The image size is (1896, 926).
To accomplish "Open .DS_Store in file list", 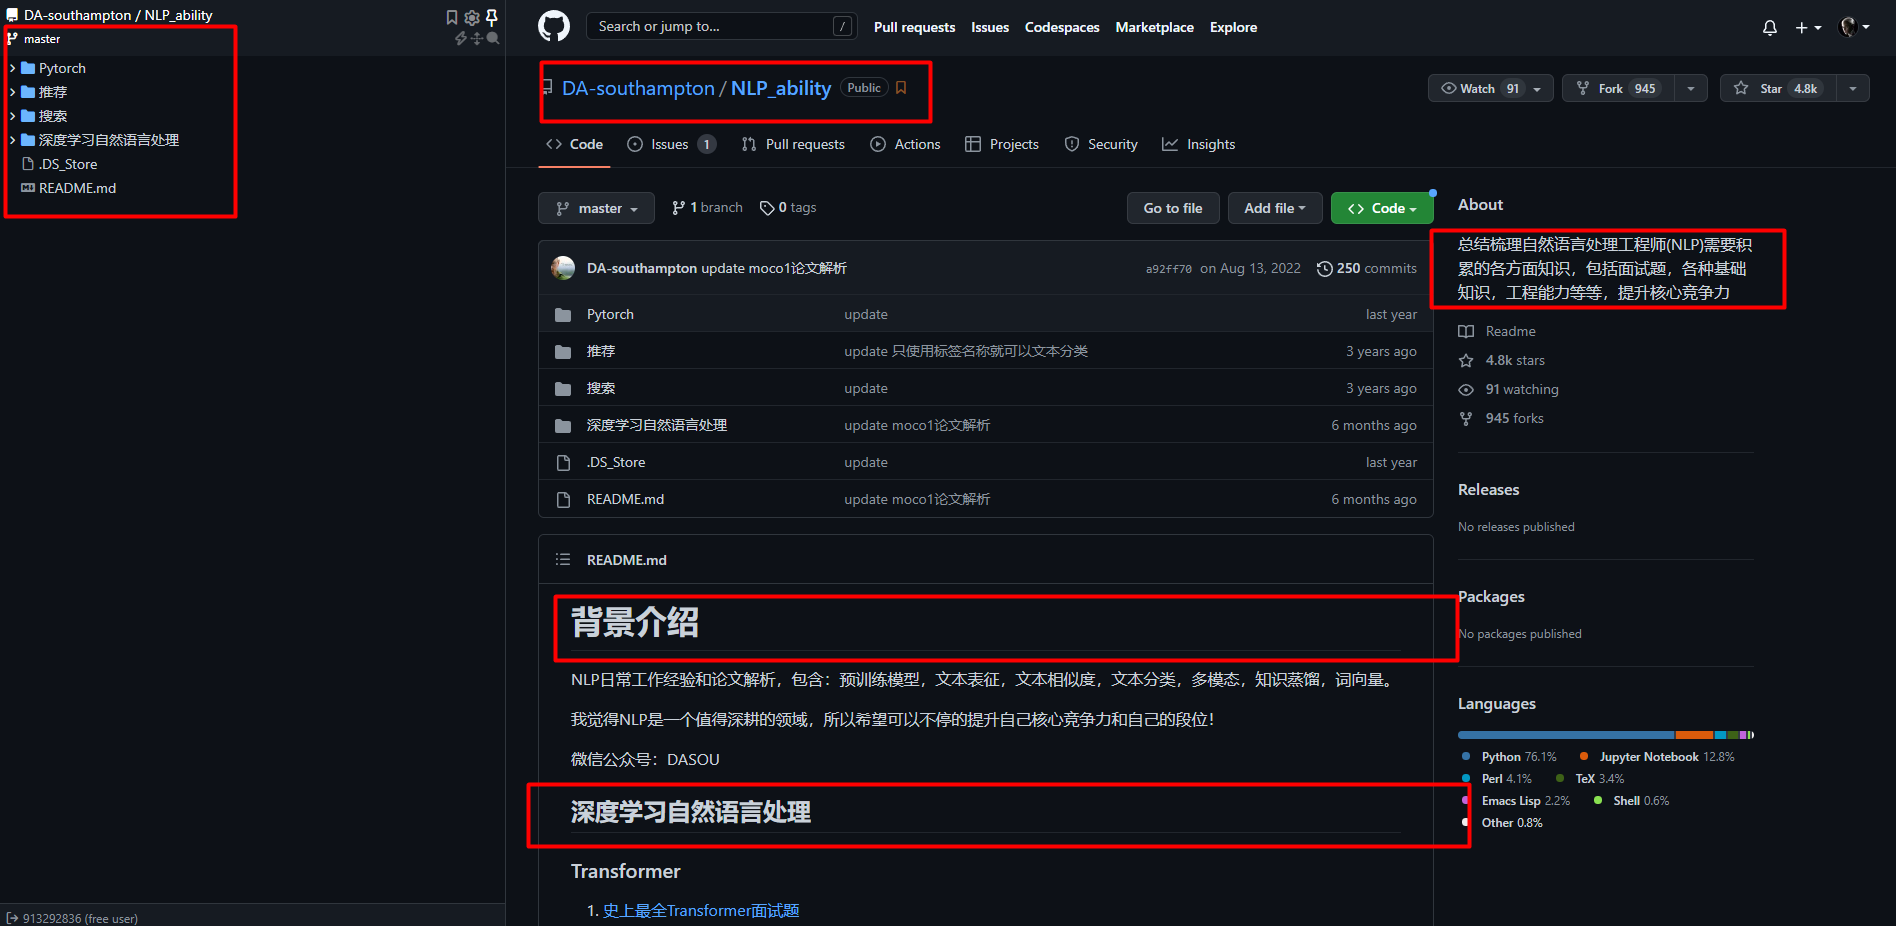I will [x=616, y=462].
